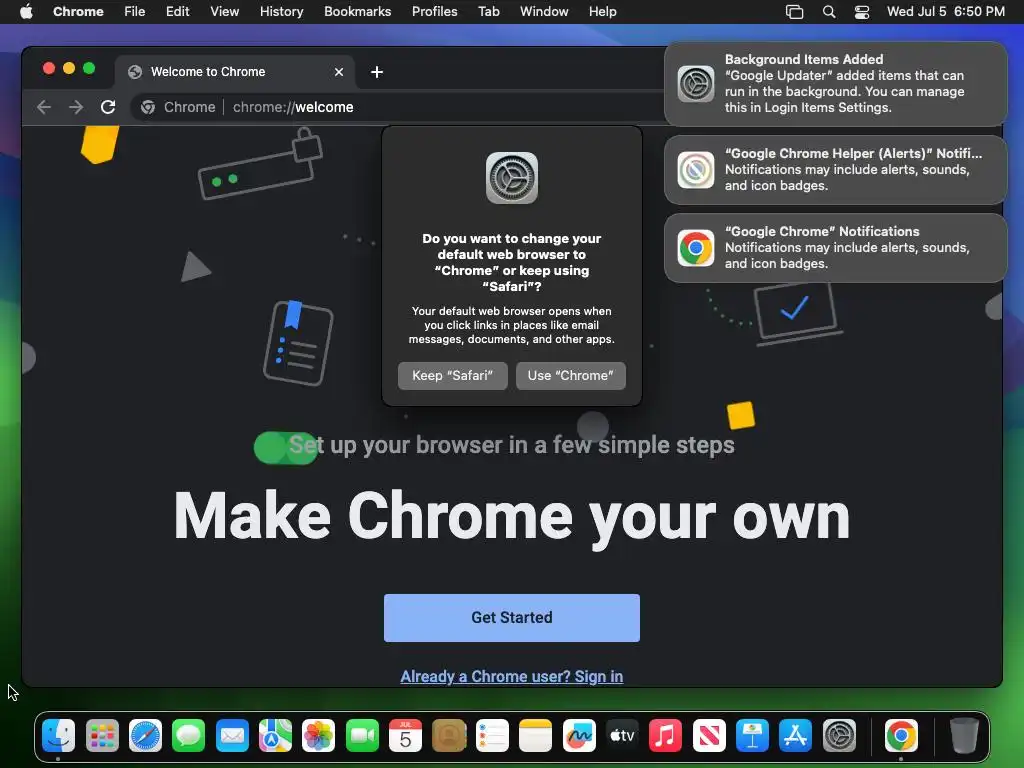This screenshot has width=1024, height=768.
Task: Open App Store in the Dock
Action: pyautogui.click(x=795, y=735)
